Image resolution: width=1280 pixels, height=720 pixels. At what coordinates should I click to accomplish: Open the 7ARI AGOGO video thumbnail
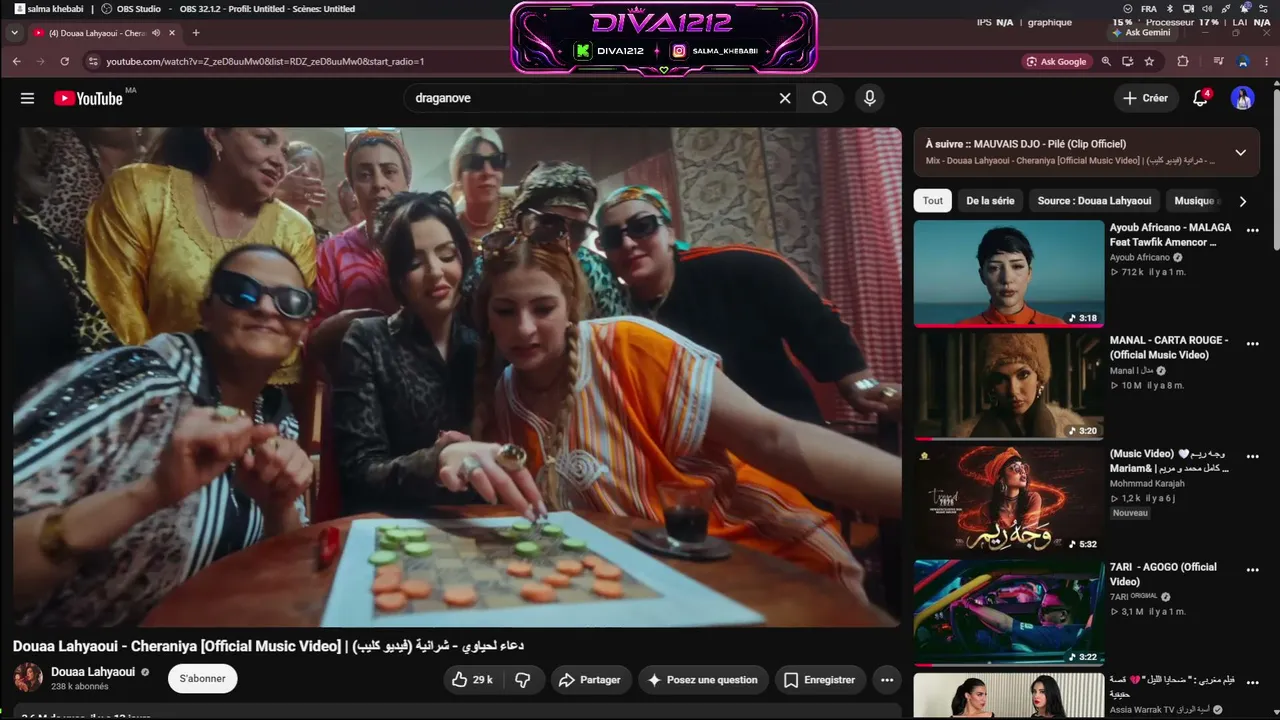1009,613
